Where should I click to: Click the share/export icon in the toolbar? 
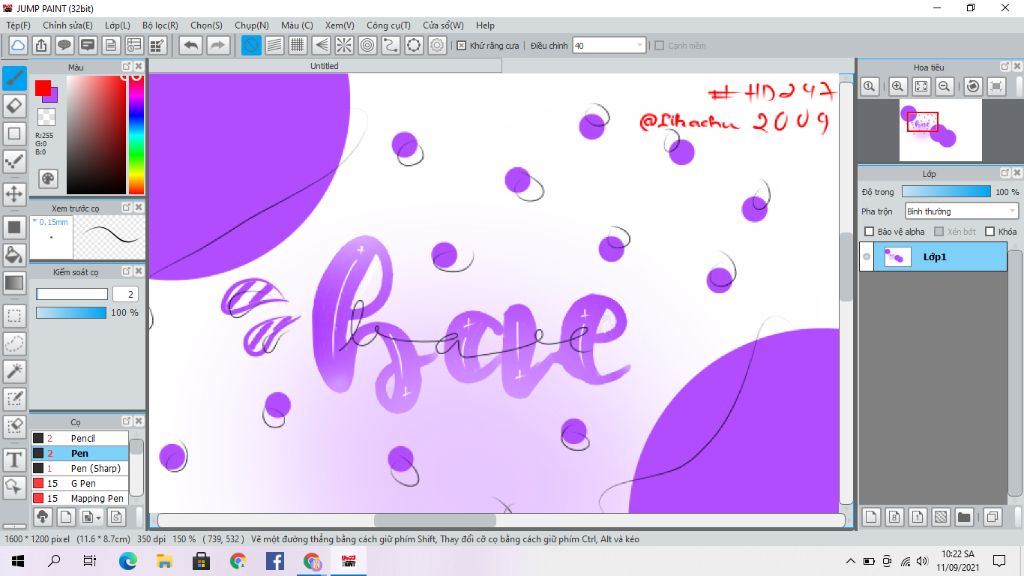click(41, 45)
